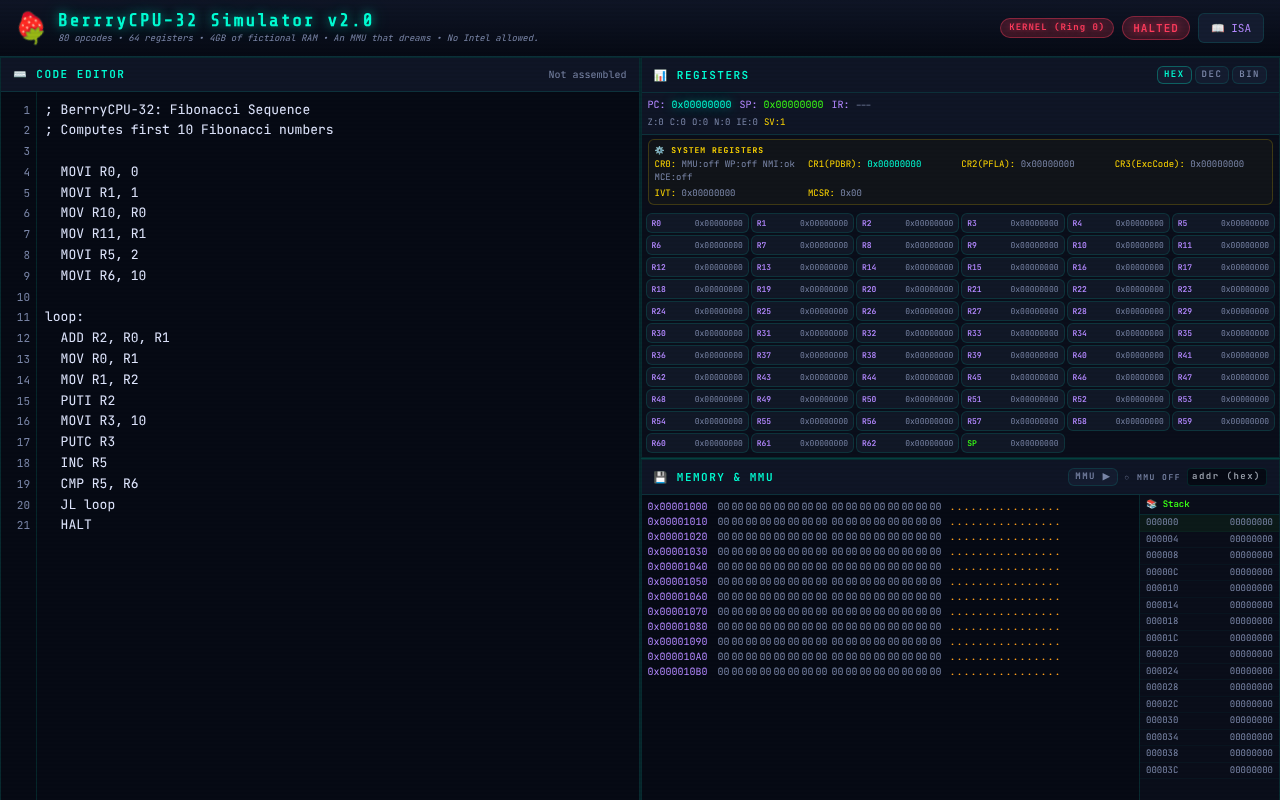
Task: Switch register display to BIN
Action: coord(1249,75)
